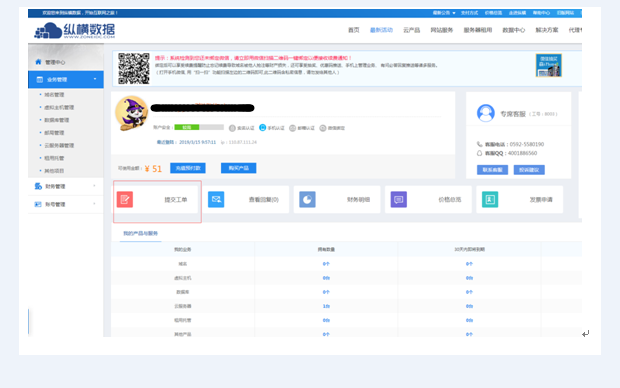Open 虚拟主机管理 in the sidebar
Viewport: 620px width, 388px height.
click(x=59, y=107)
